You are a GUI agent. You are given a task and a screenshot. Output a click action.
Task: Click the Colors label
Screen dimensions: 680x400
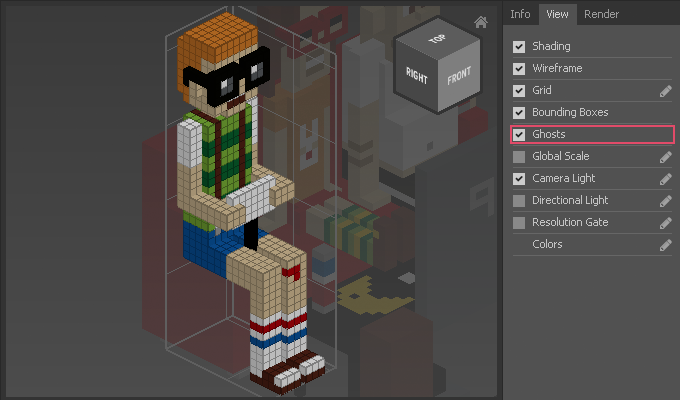(547, 245)
